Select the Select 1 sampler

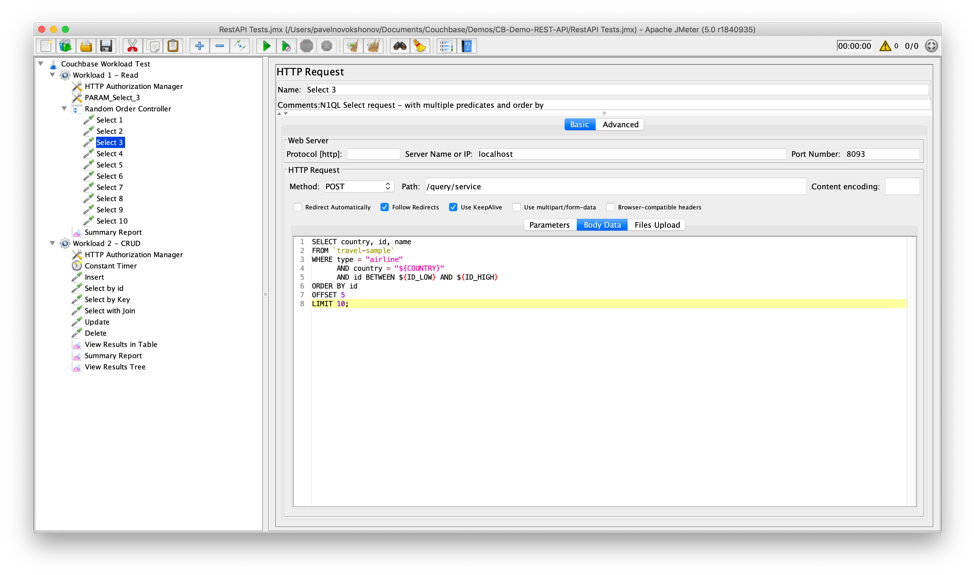point(109,120)
